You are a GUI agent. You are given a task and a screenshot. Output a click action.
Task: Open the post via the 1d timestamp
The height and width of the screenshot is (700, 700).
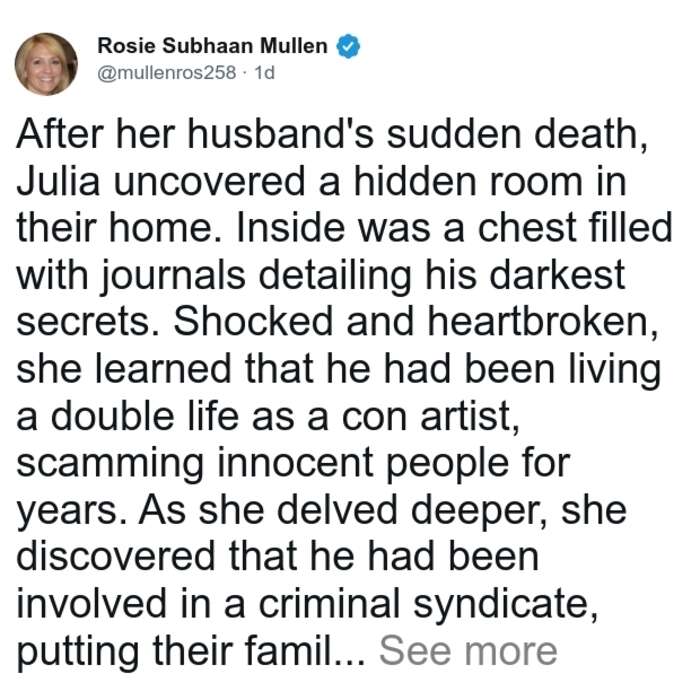[x=264, y=72]
